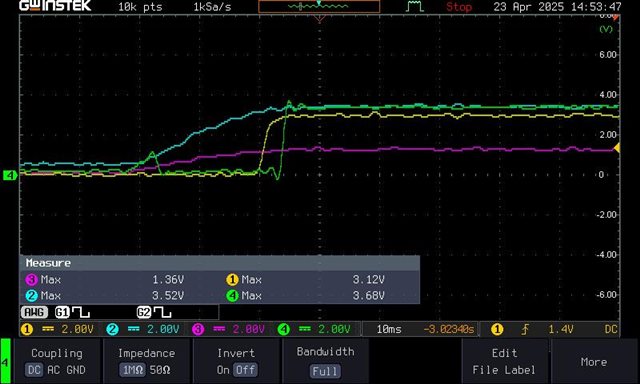Click the G2 generator waveform icon
The width and height of the screenshot is (640, 384).
(154, 313)
